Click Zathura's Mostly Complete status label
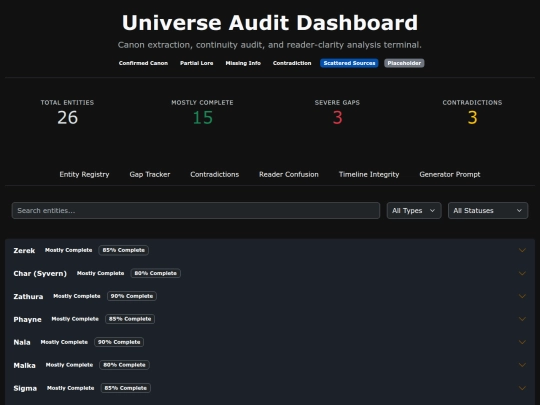 point(77,296)
